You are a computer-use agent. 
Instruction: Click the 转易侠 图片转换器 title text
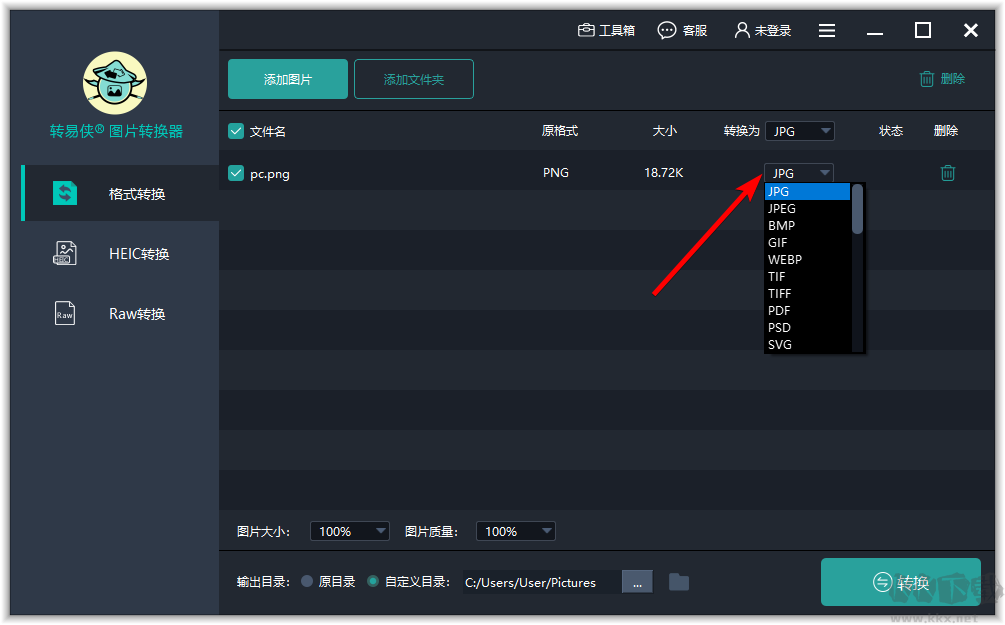(x=116, y=131)
